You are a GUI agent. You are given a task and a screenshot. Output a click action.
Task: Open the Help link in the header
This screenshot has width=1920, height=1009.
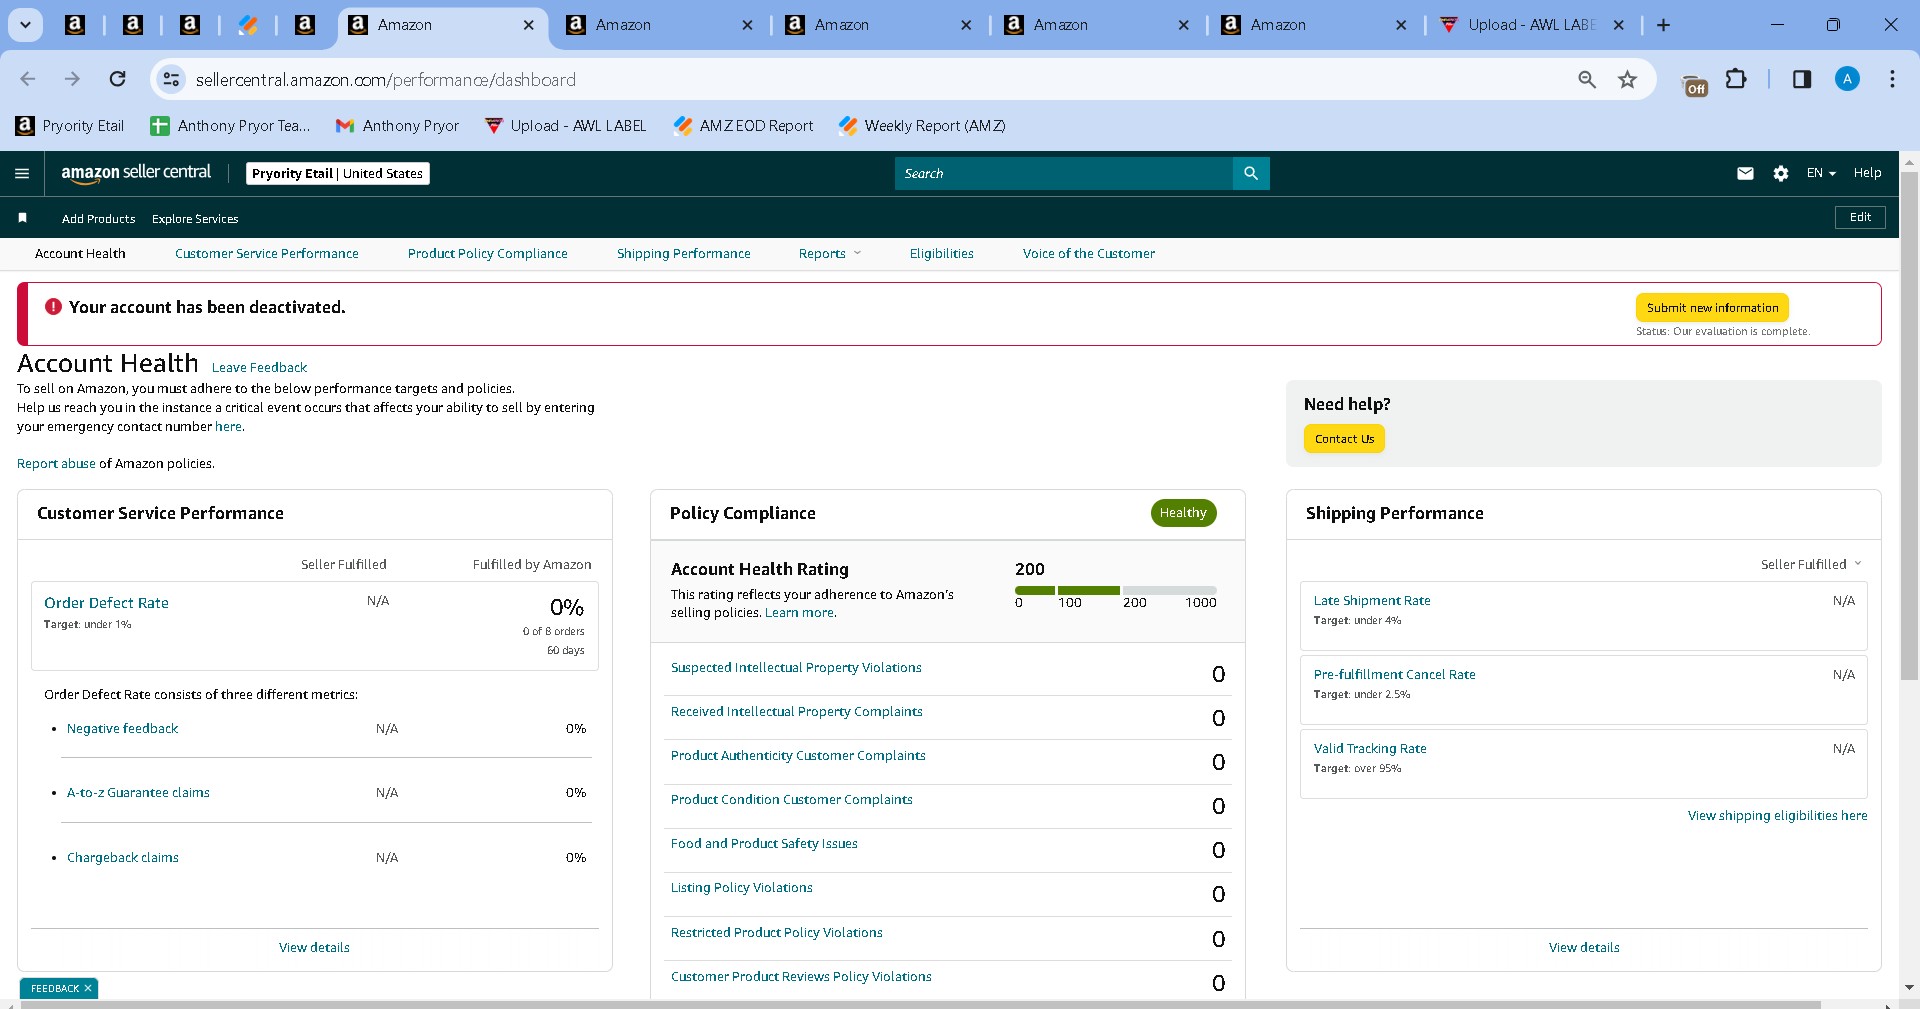[1867, 173]
